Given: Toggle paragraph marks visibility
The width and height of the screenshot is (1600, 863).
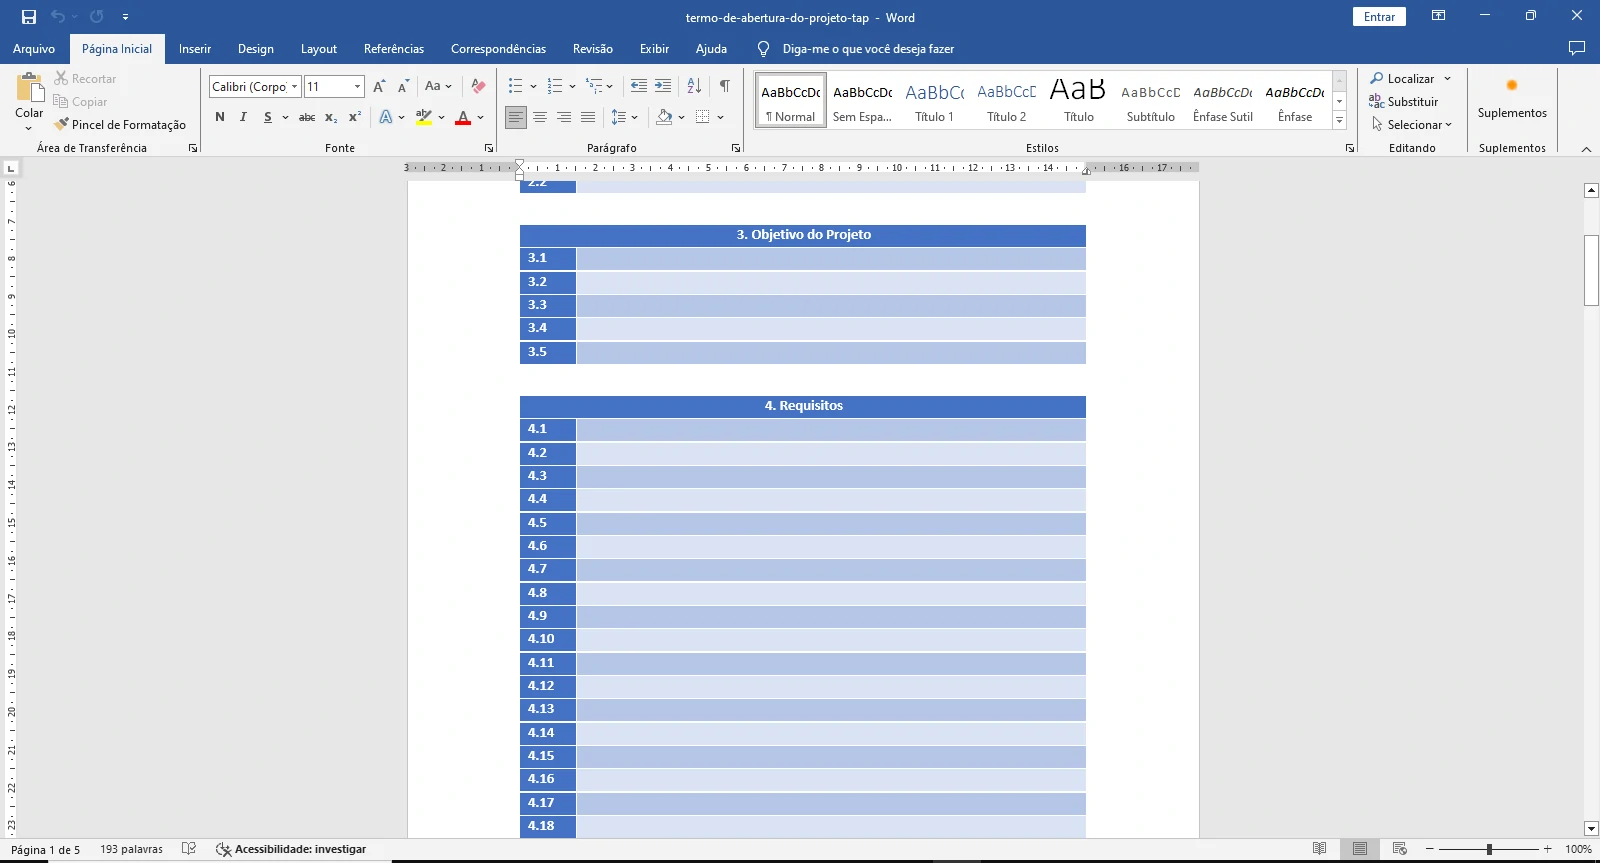Looking at the screenshot, I should 725,87.
